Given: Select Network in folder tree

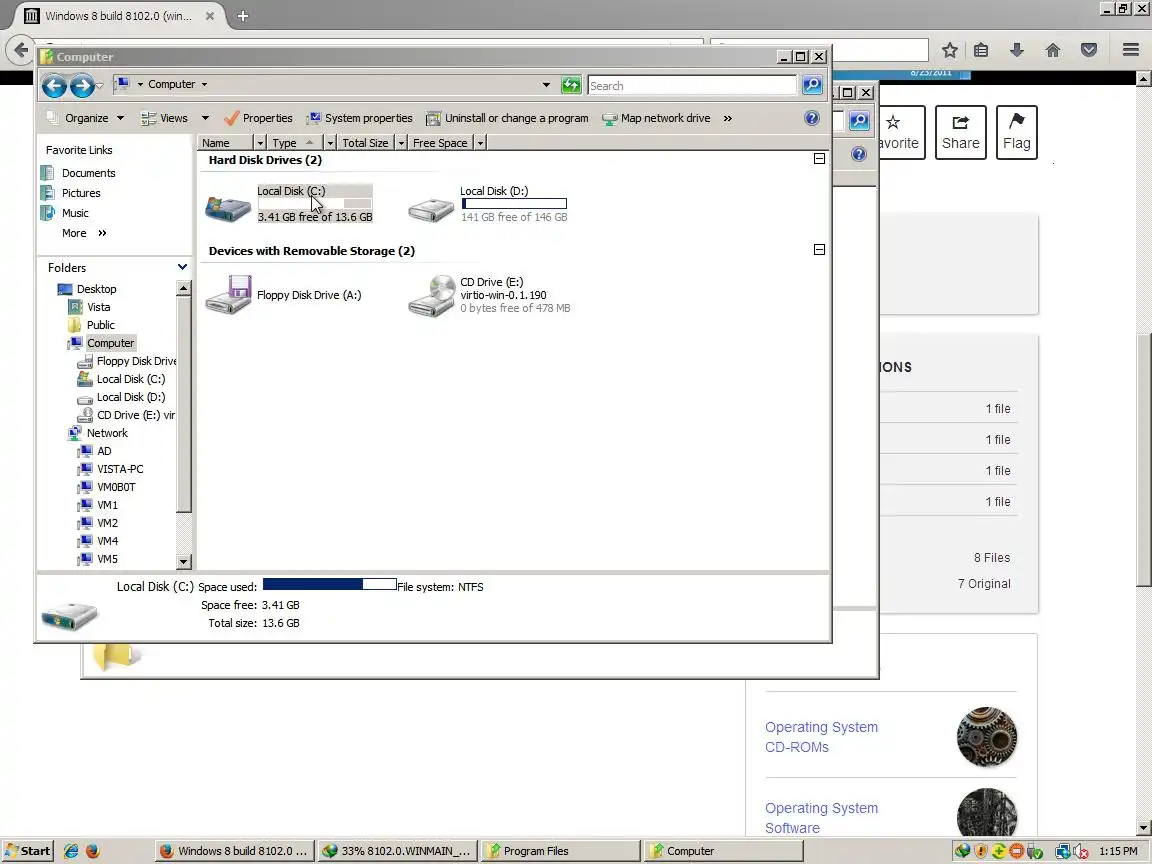Looking at the screenshot, I should coord(107,433).
